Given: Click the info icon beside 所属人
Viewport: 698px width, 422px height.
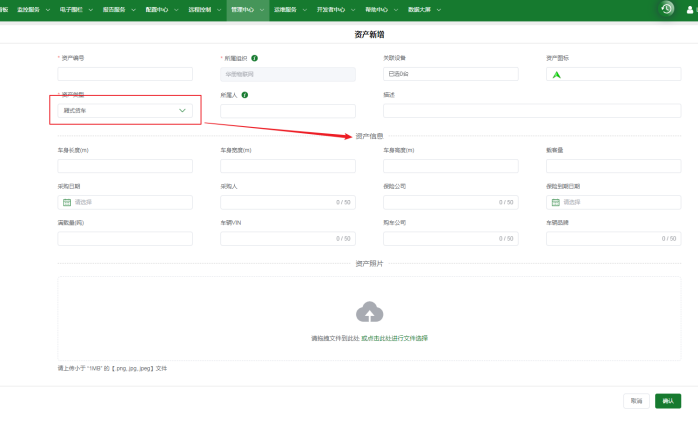Looking at the screenshot, I should coord(245,95).
